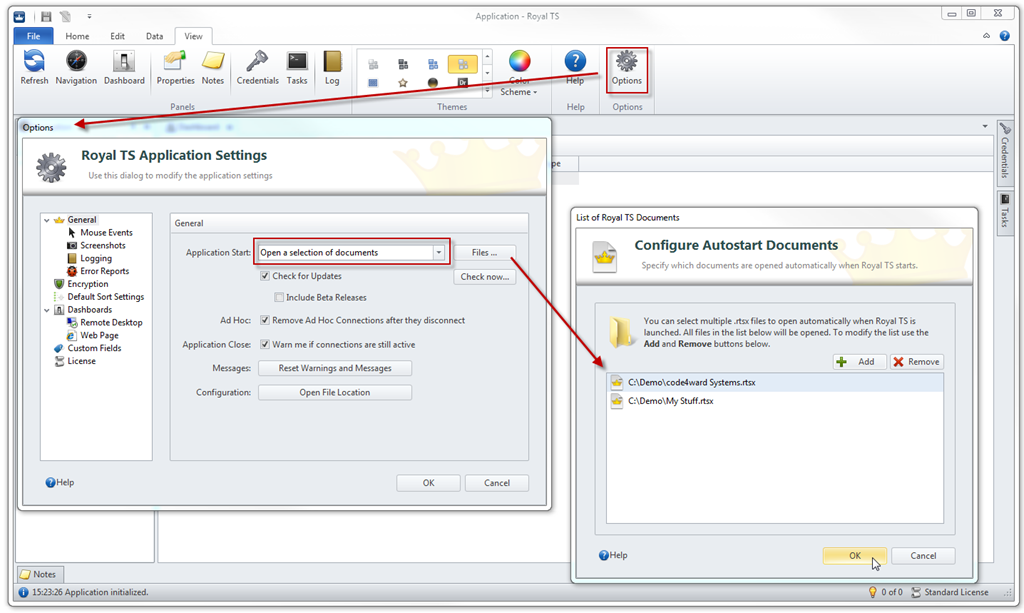Viewport: 1024px width, 613px height.
Task: Select the View ribbon tab
Action: (193, 36)
